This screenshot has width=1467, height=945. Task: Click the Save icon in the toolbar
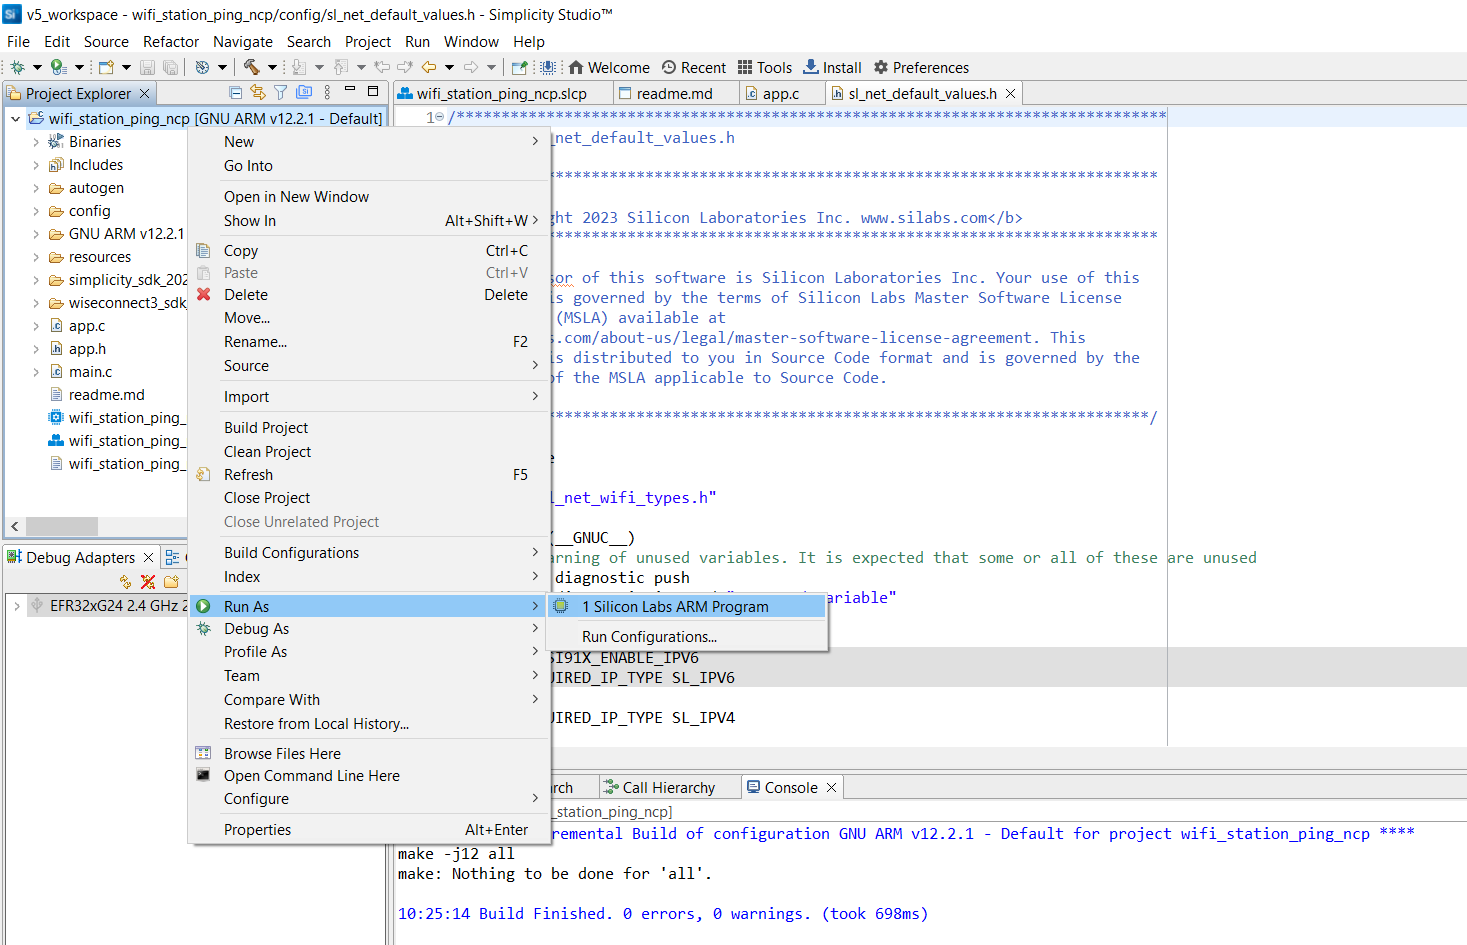tap(148, 67)
